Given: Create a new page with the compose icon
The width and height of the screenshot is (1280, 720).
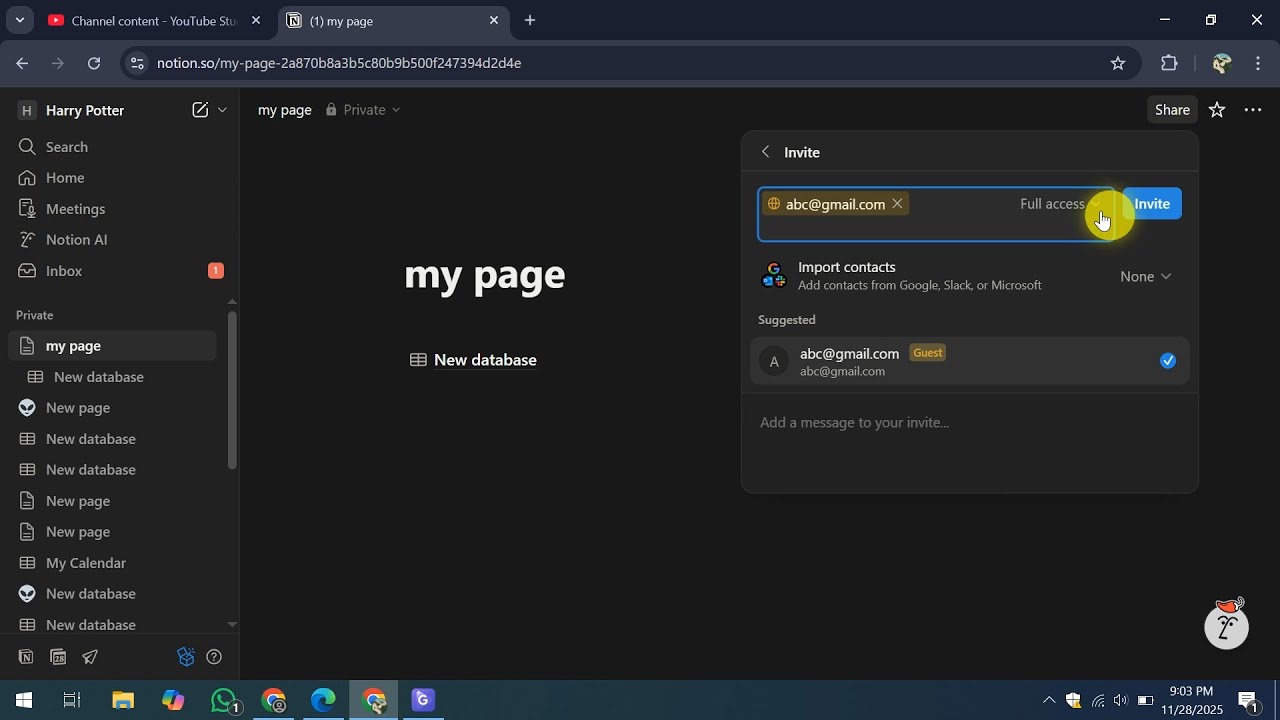Looking at the screenshot, I should tap(200, 110).
